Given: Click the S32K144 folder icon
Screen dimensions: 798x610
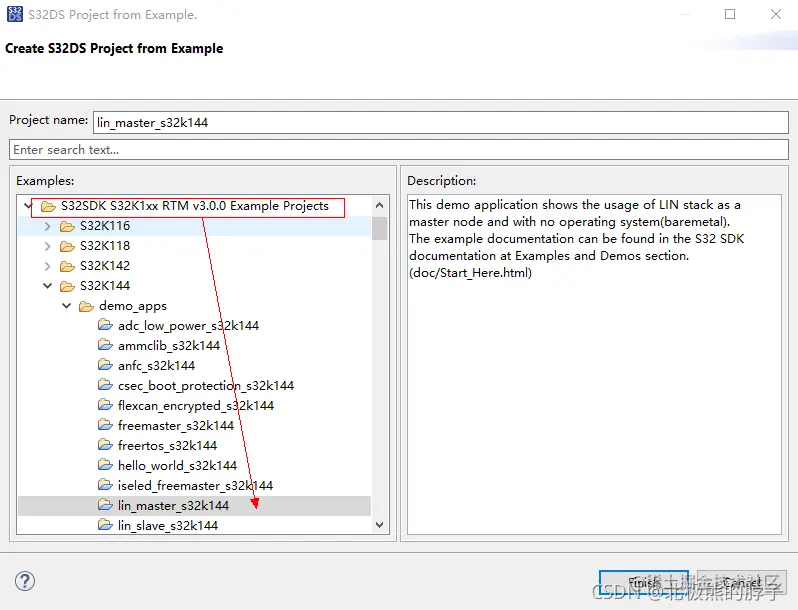Looking at the screenshot, I should pos(67,286).
